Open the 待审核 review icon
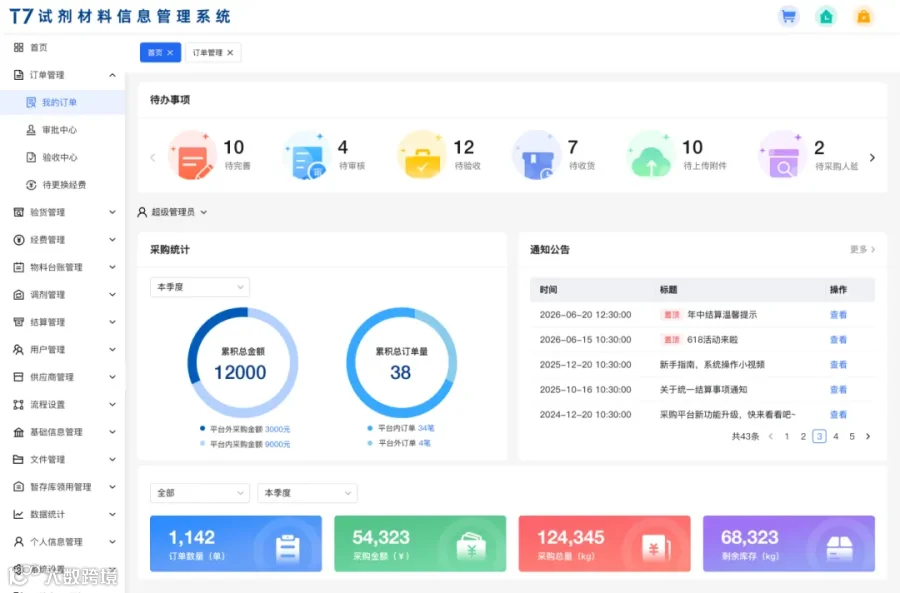 coord(307,156)
